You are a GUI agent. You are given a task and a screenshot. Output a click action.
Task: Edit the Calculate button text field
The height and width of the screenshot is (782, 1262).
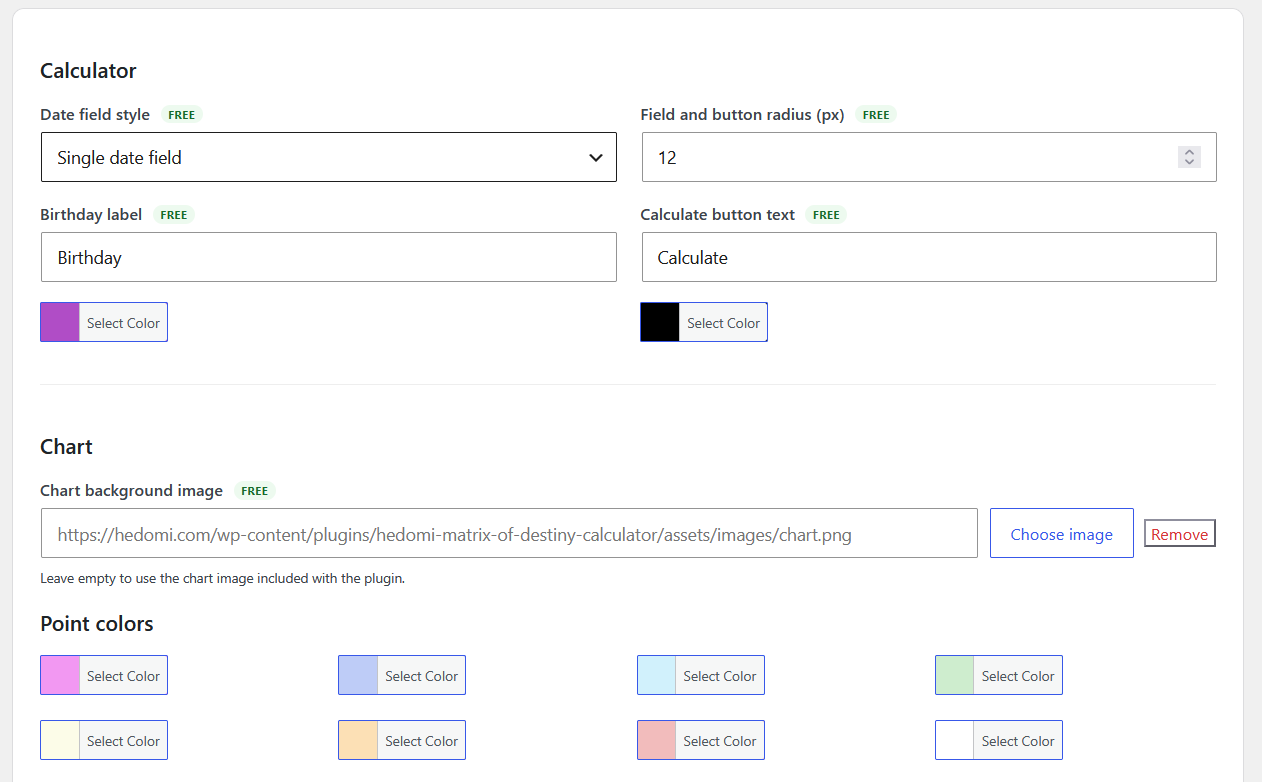(x=929, y=257)
